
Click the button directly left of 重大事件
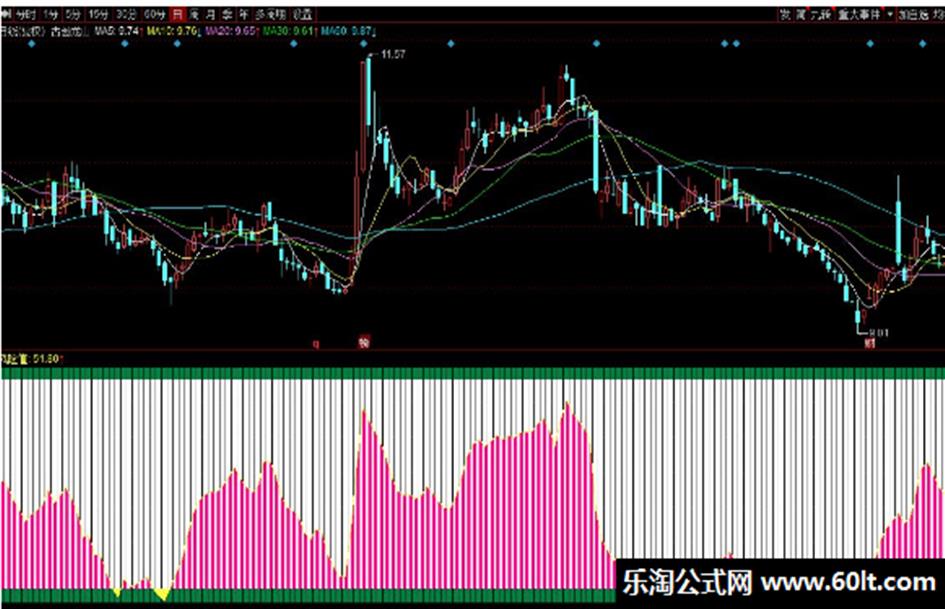820,14
